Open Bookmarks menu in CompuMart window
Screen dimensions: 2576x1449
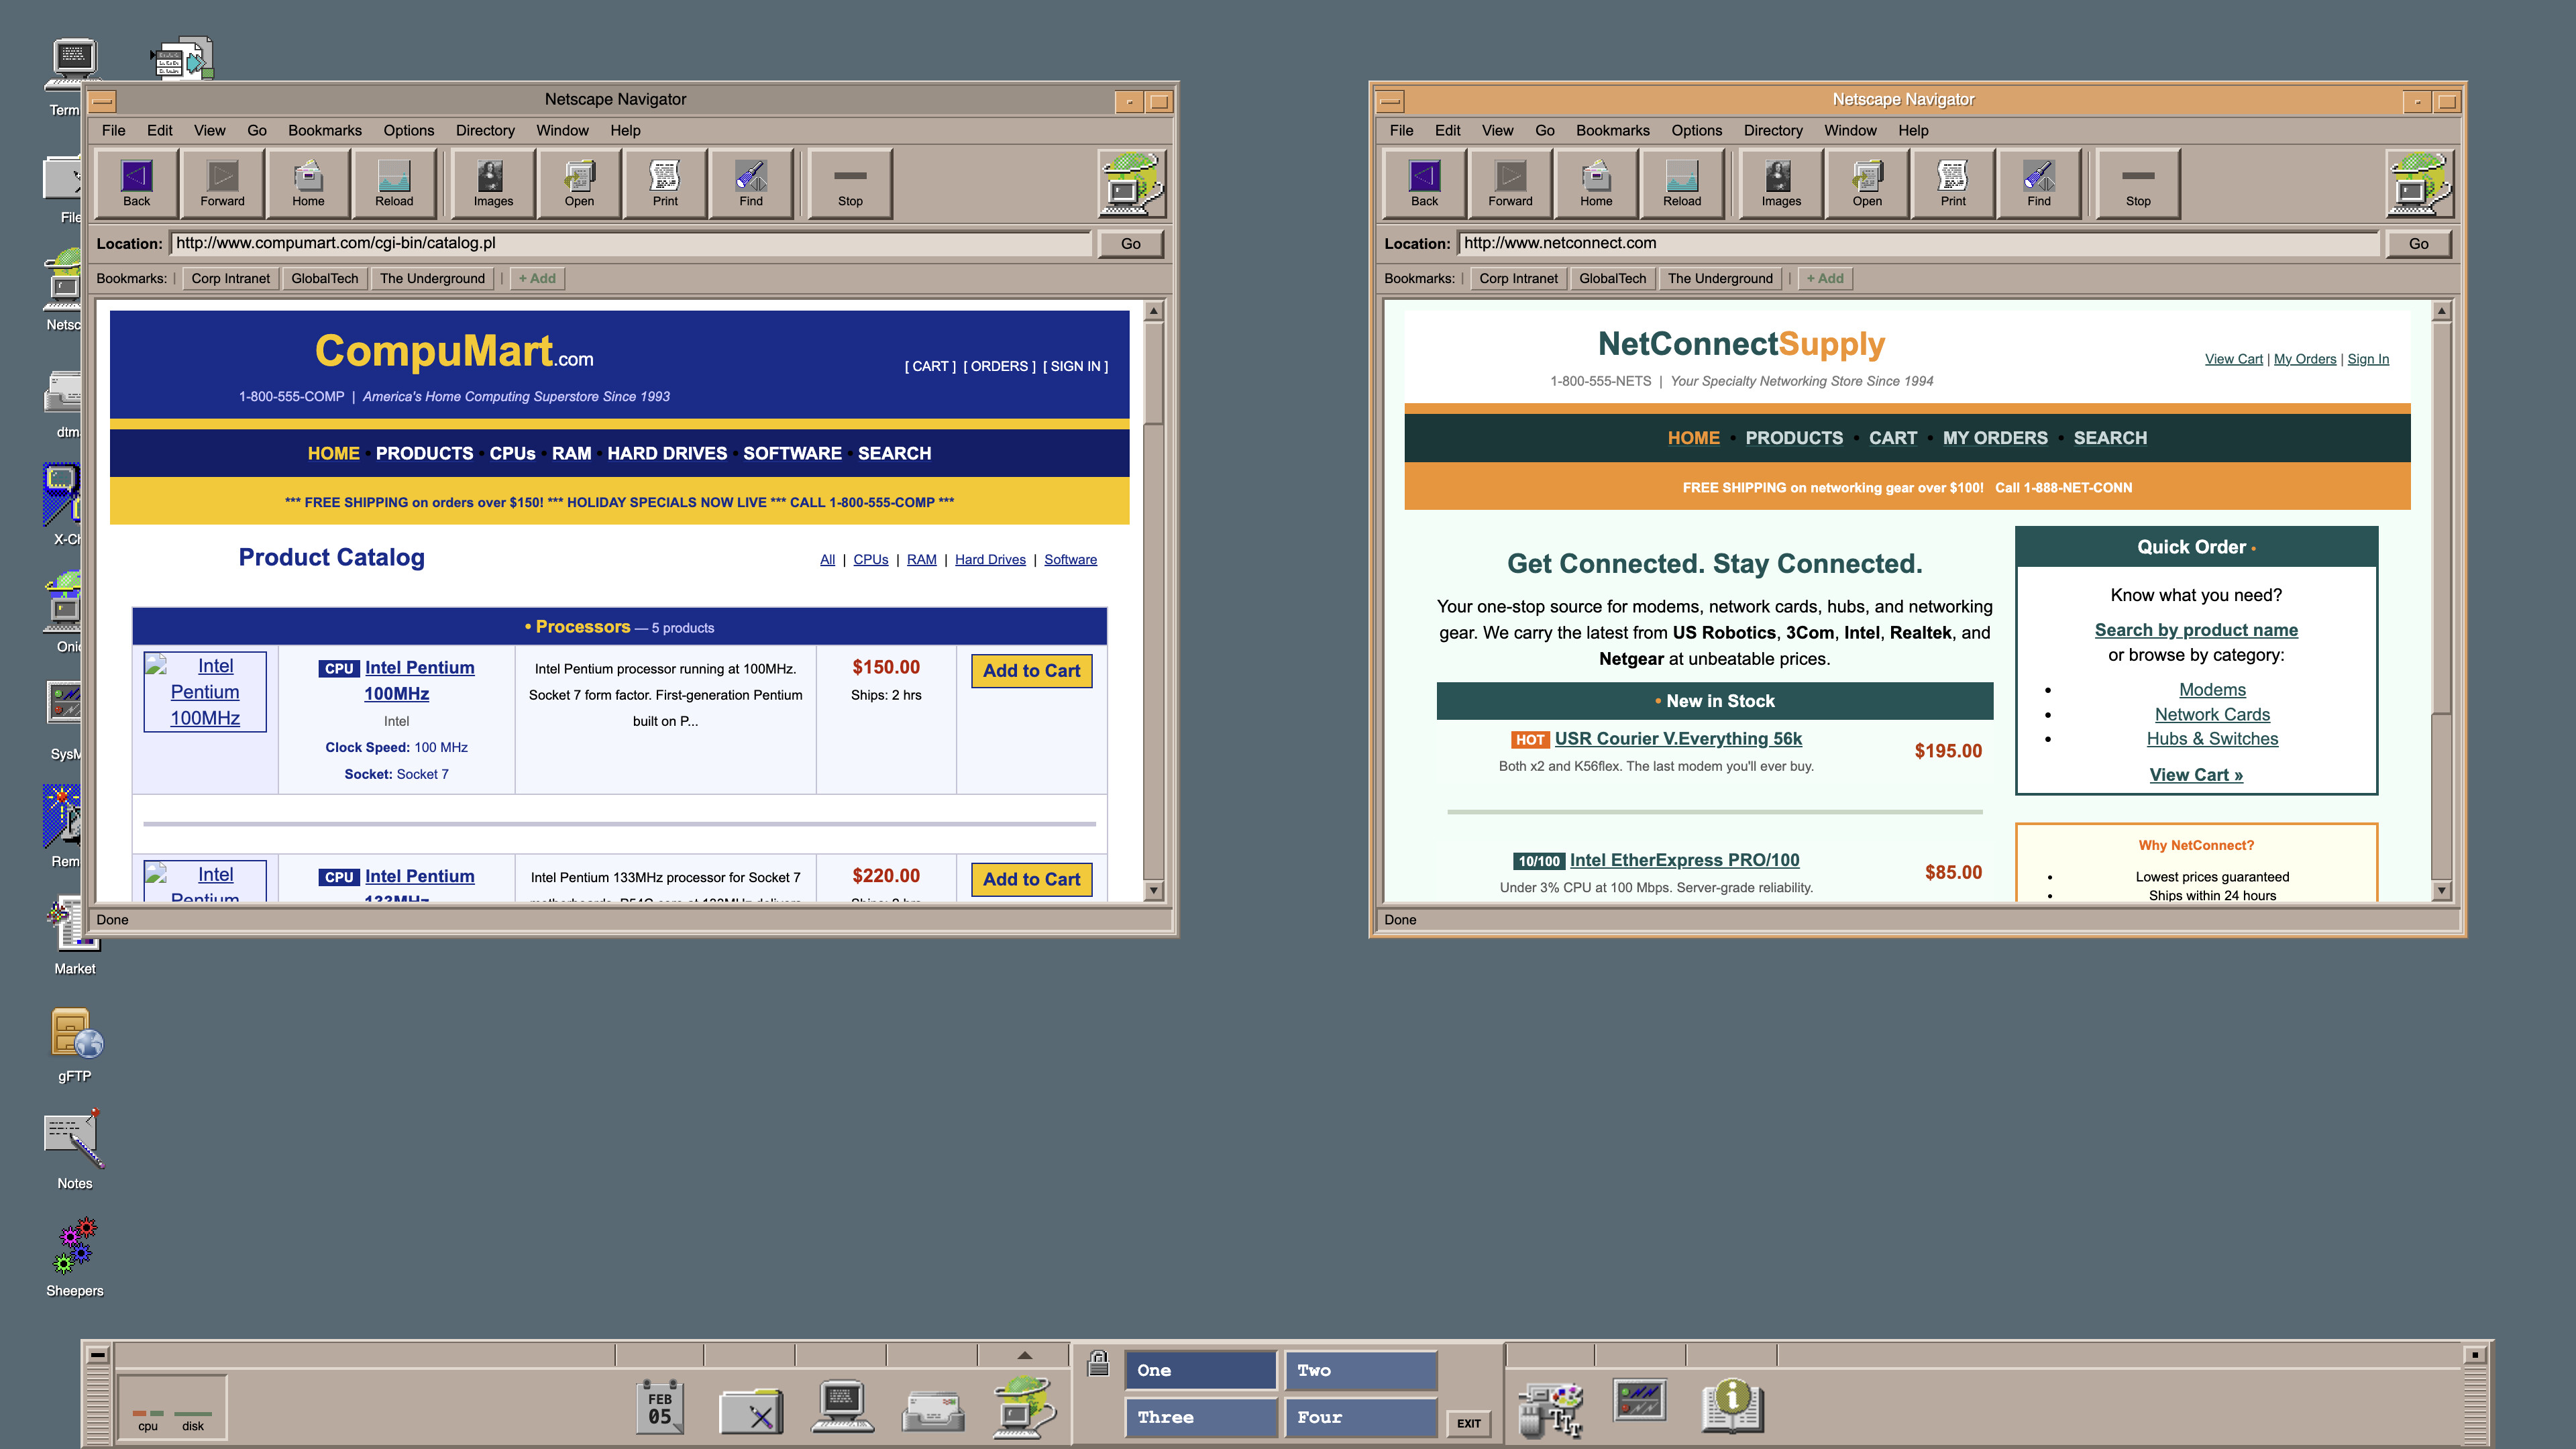[x=325, y=130]
